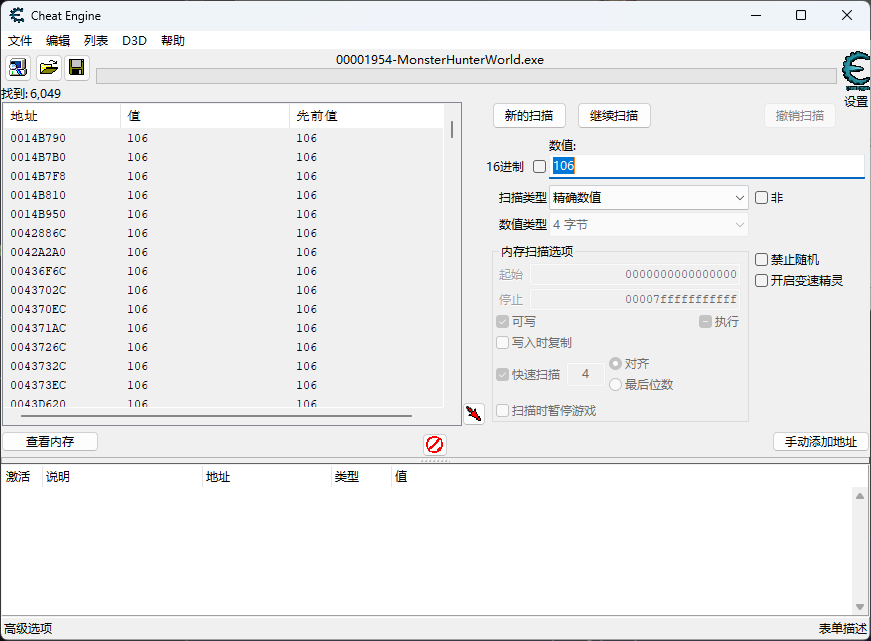The width and height of the screenshot is (871, 641).
Task: Open the 扫描类型 dropdown
Action: coord(648,198)
